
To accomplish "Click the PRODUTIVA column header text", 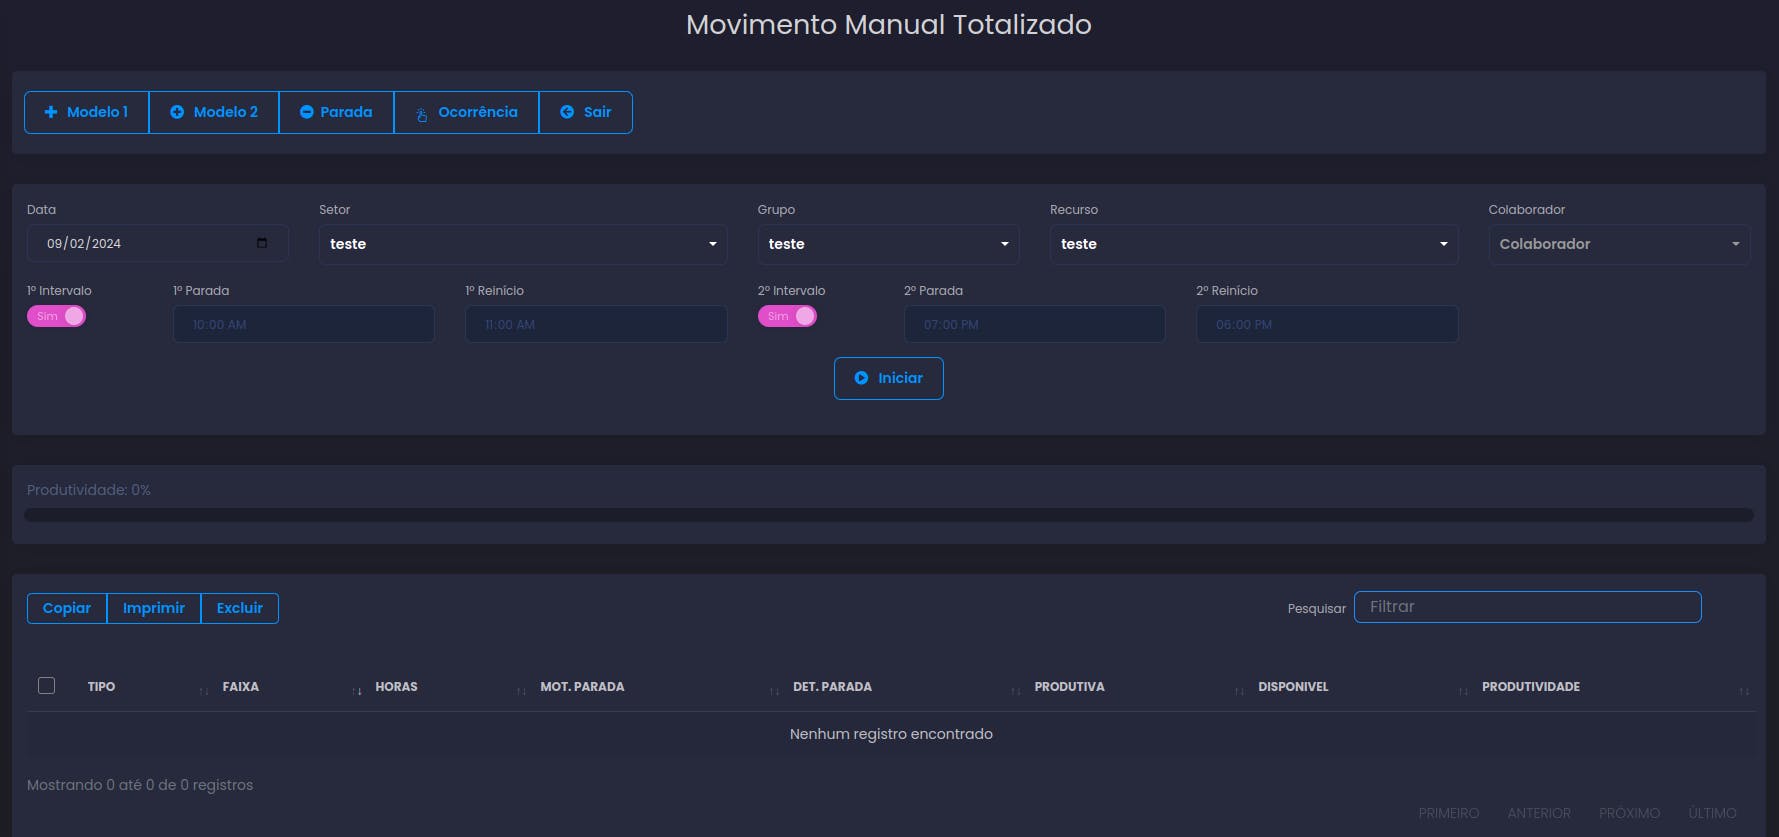I will 1069,687.
